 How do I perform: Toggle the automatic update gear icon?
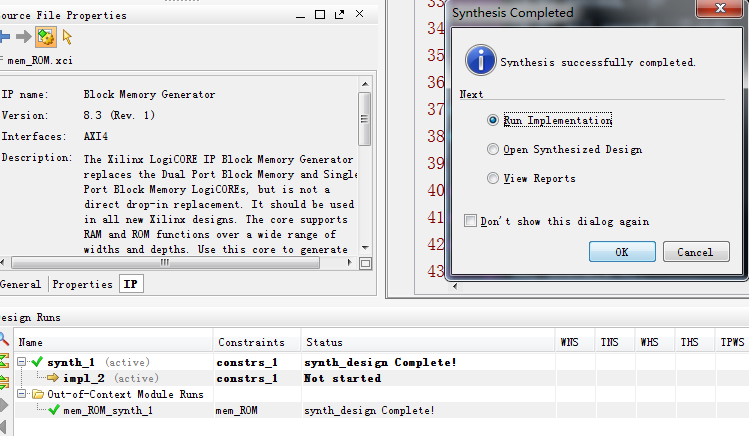click(46, 37)
